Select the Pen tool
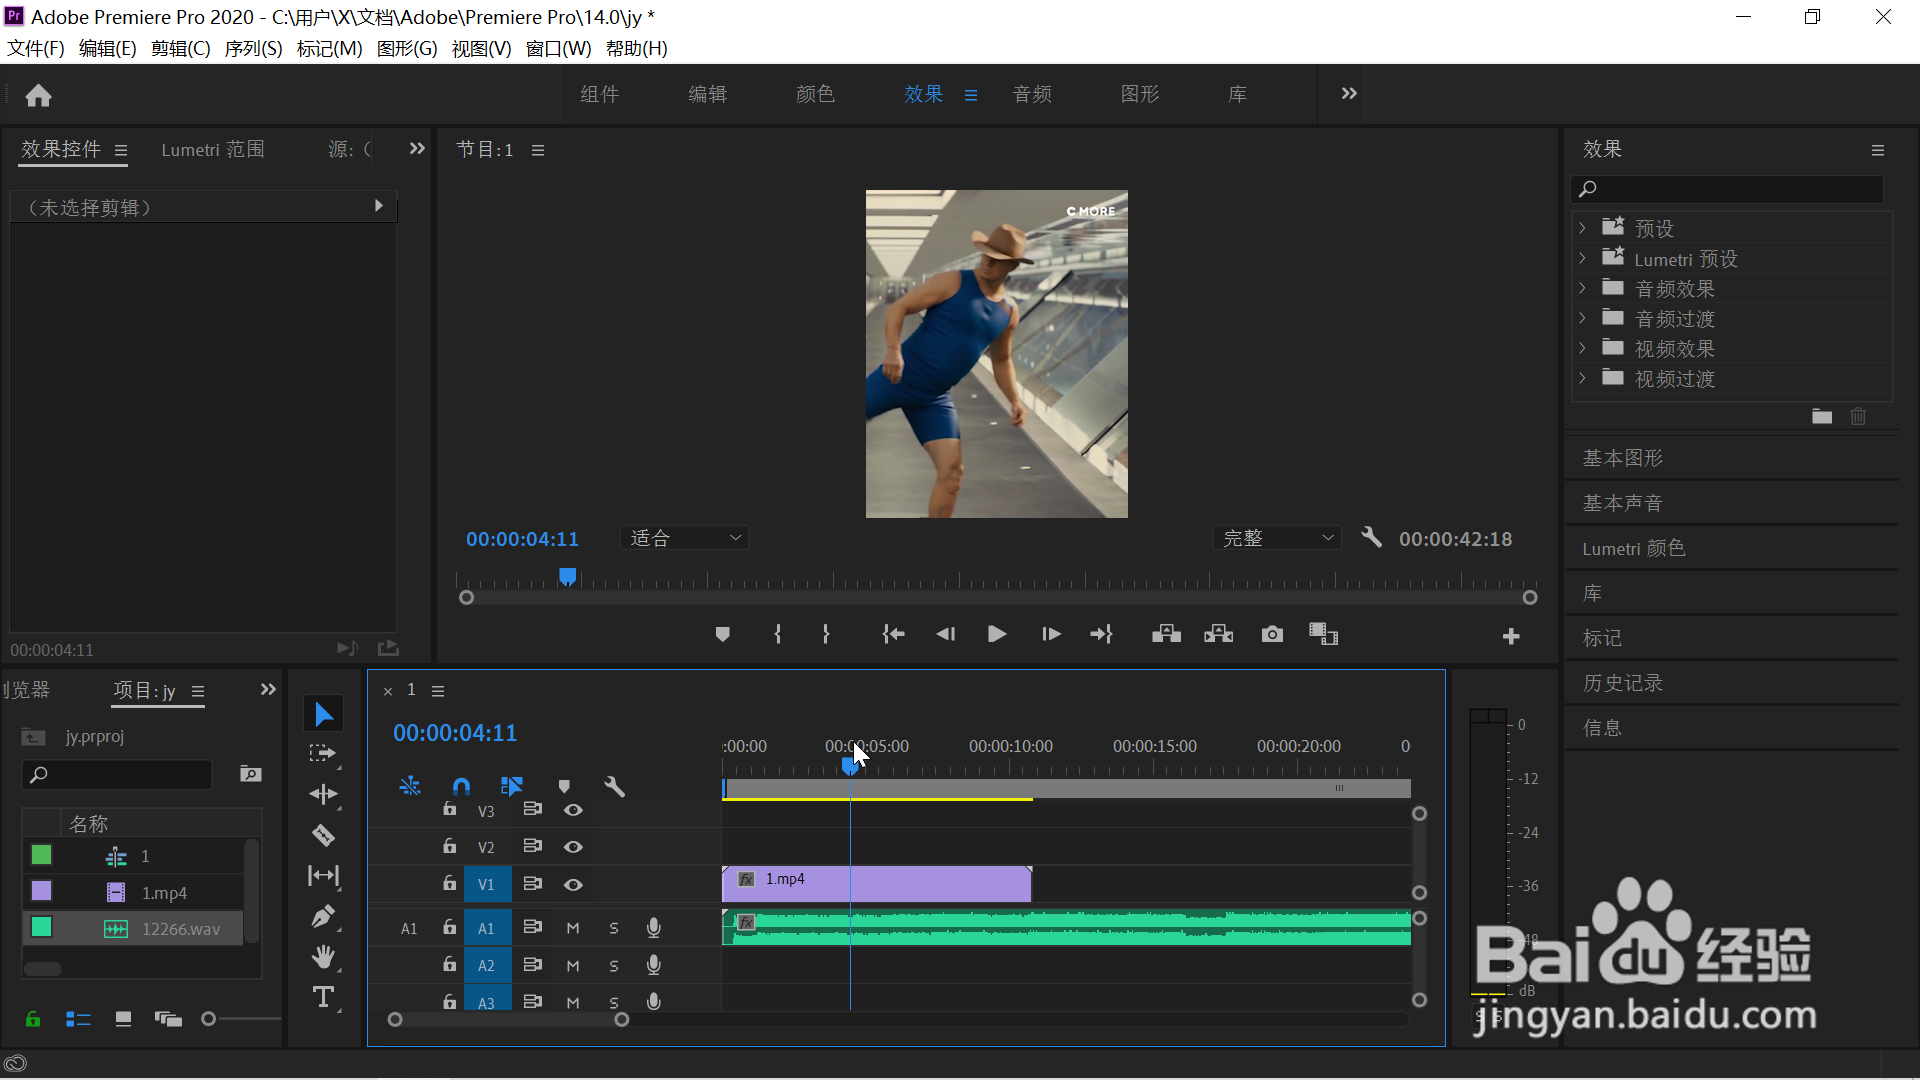This screenshot has height=1080, width=1920. [323, 916]
